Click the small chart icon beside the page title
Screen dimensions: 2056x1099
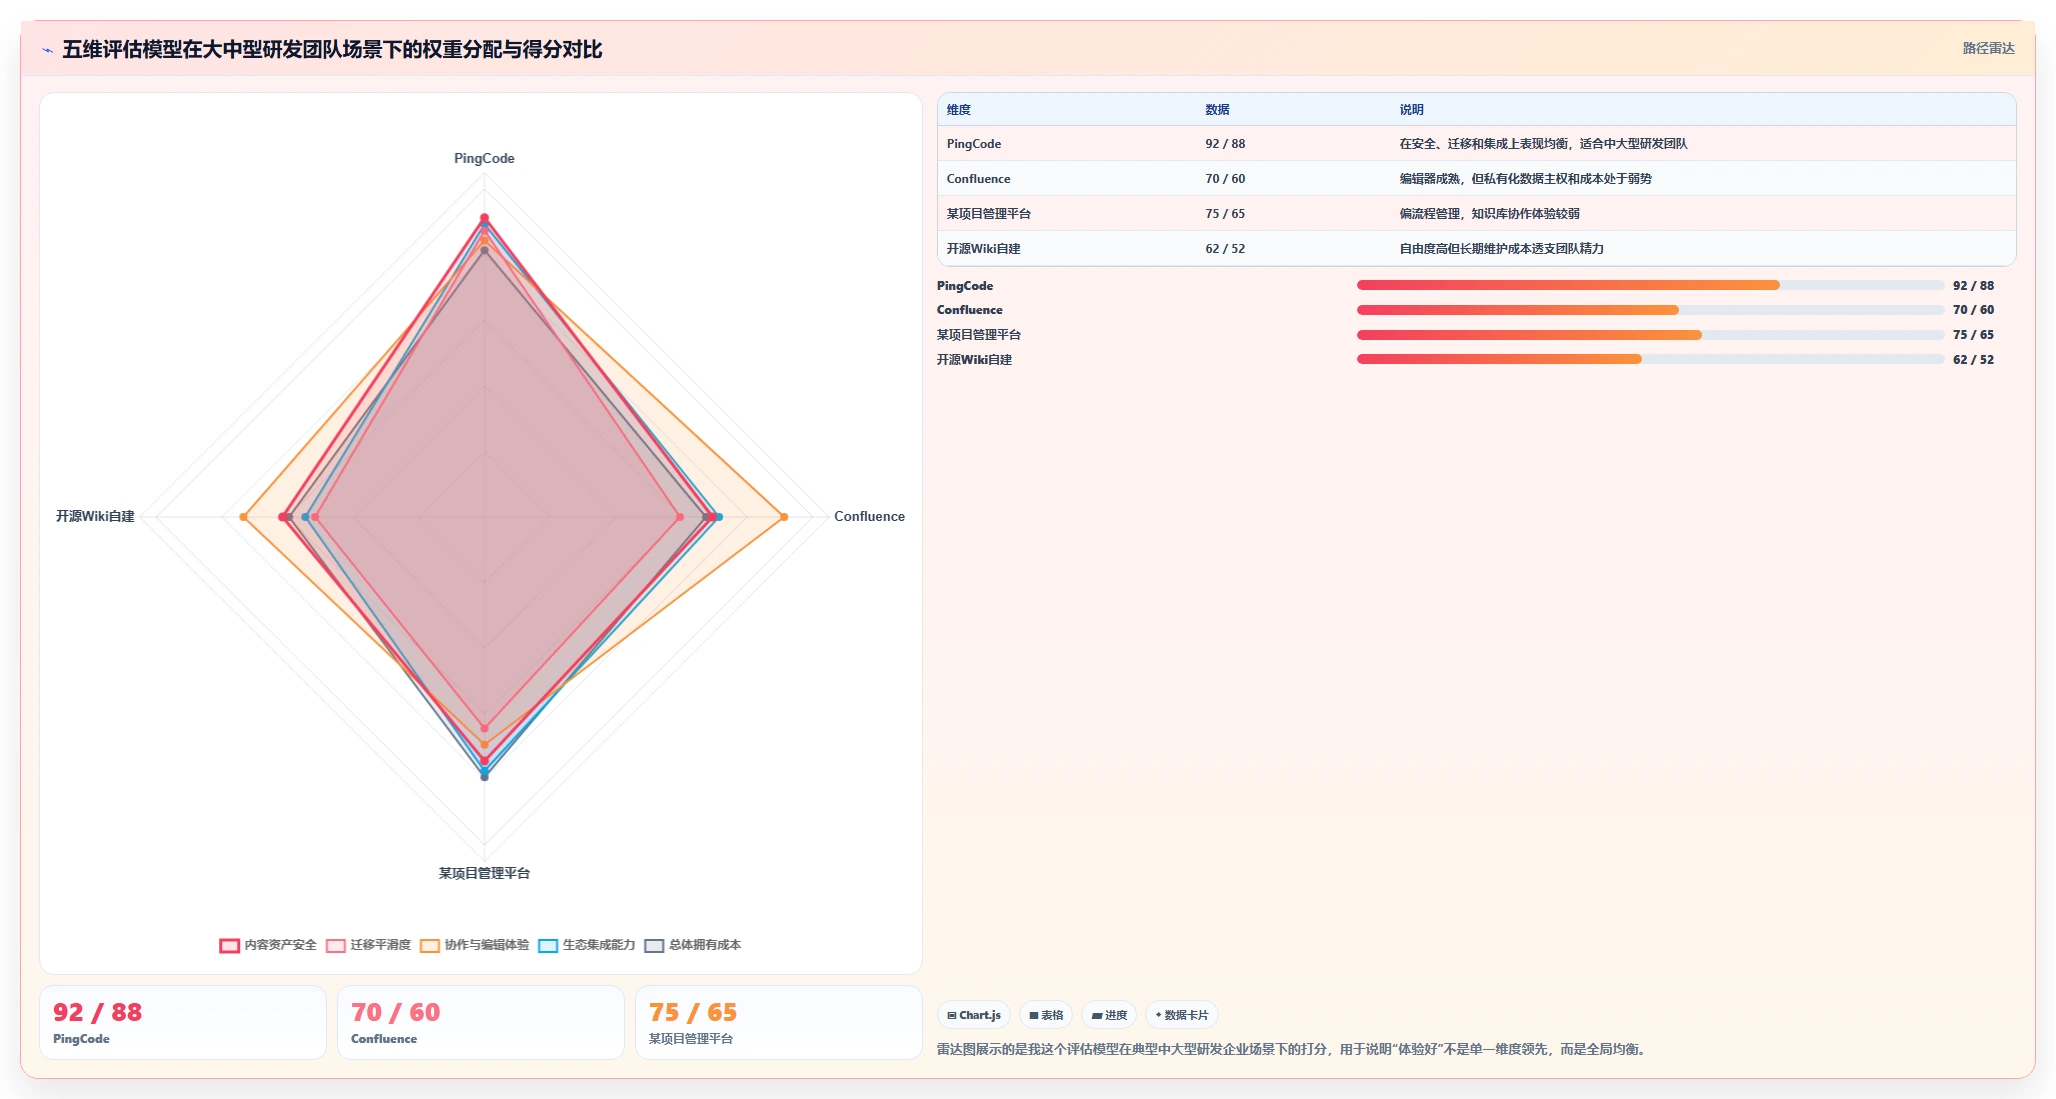(47, 50)
